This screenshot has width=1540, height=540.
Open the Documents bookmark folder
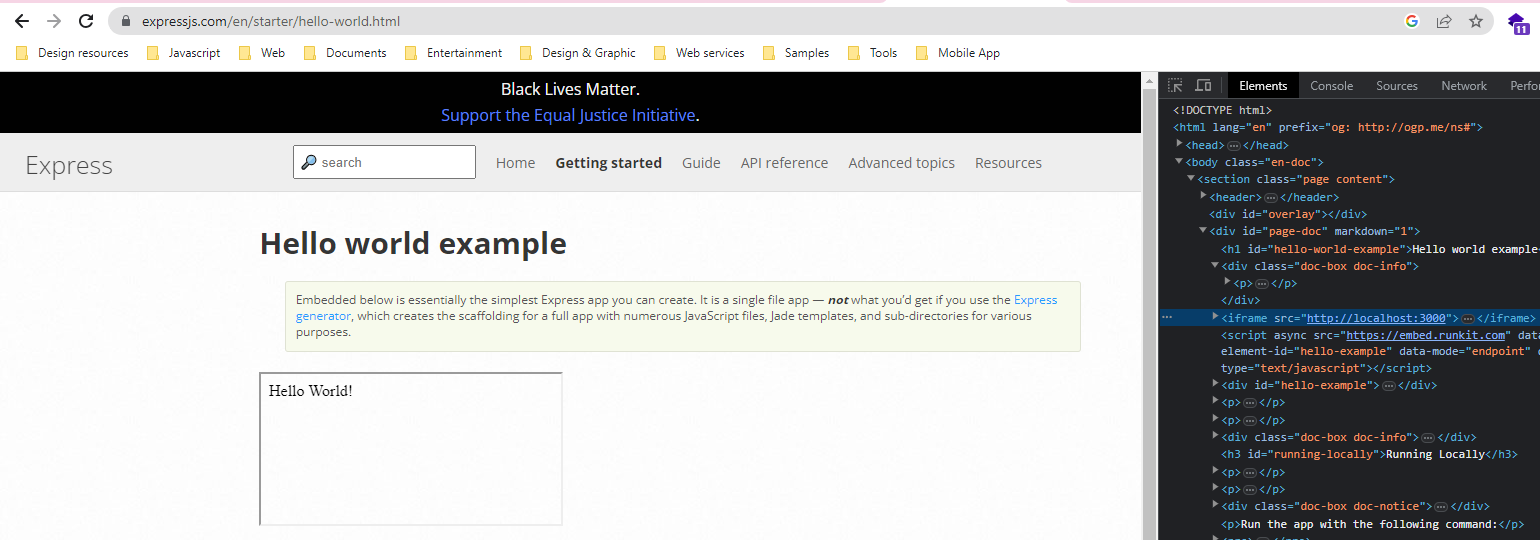coord(345,53)
